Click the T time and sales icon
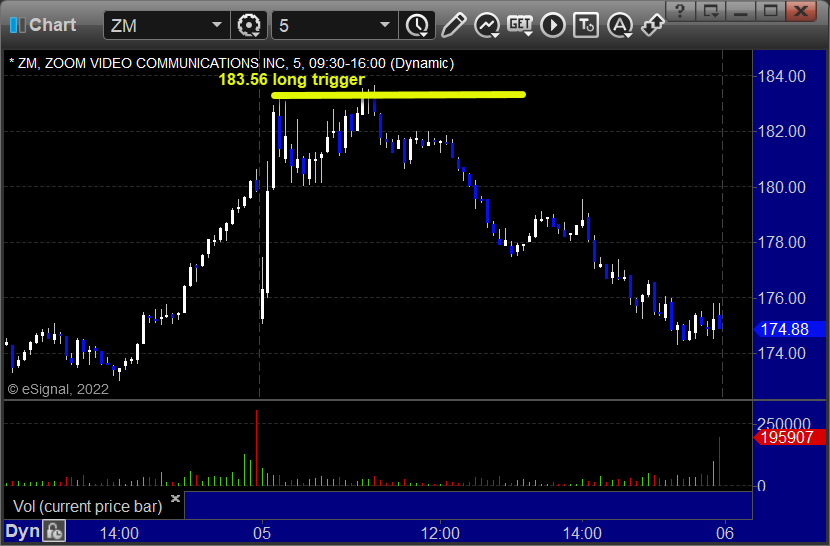 tap(586, 25)
